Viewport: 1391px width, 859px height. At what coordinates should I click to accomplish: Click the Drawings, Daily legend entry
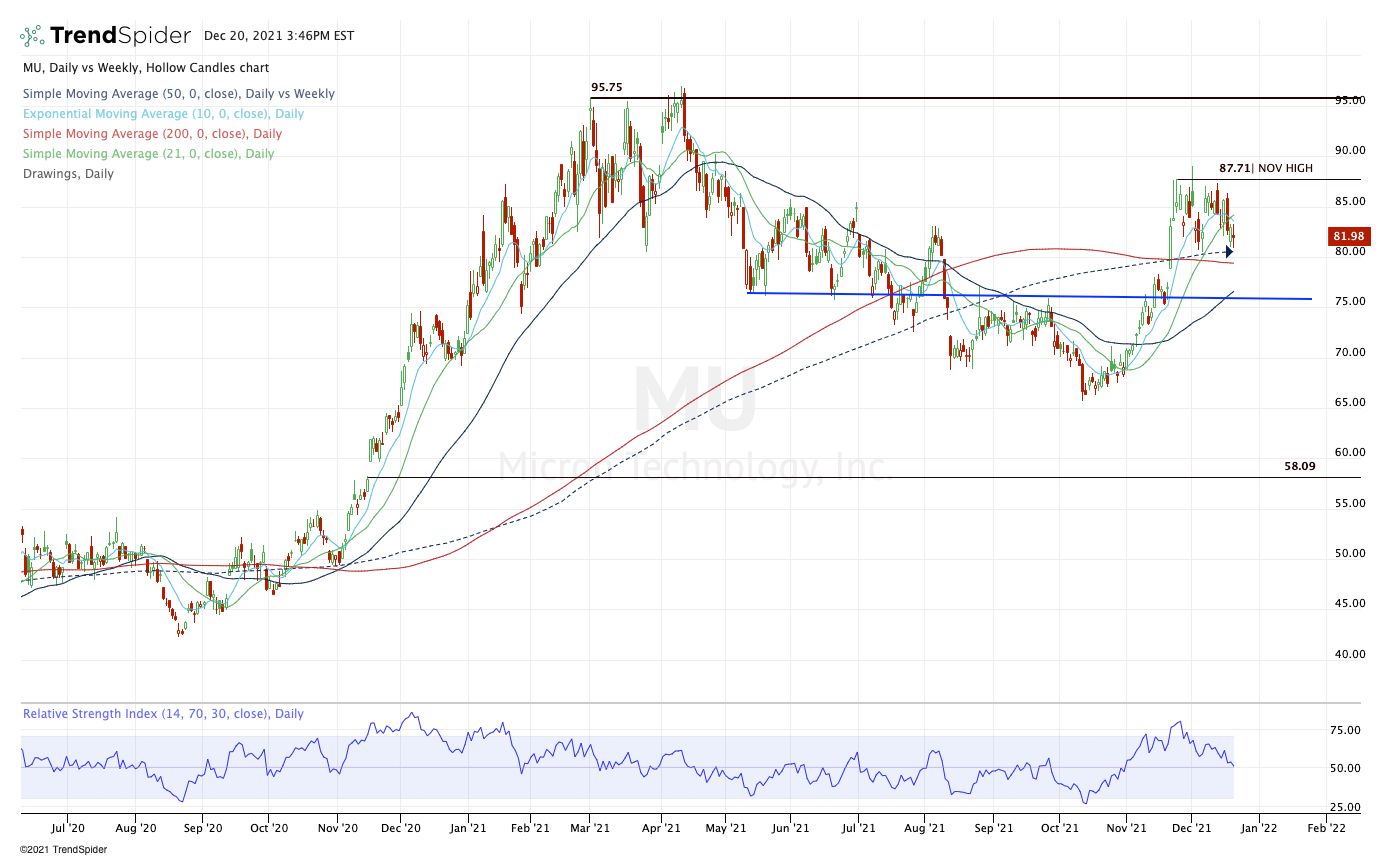68,174
